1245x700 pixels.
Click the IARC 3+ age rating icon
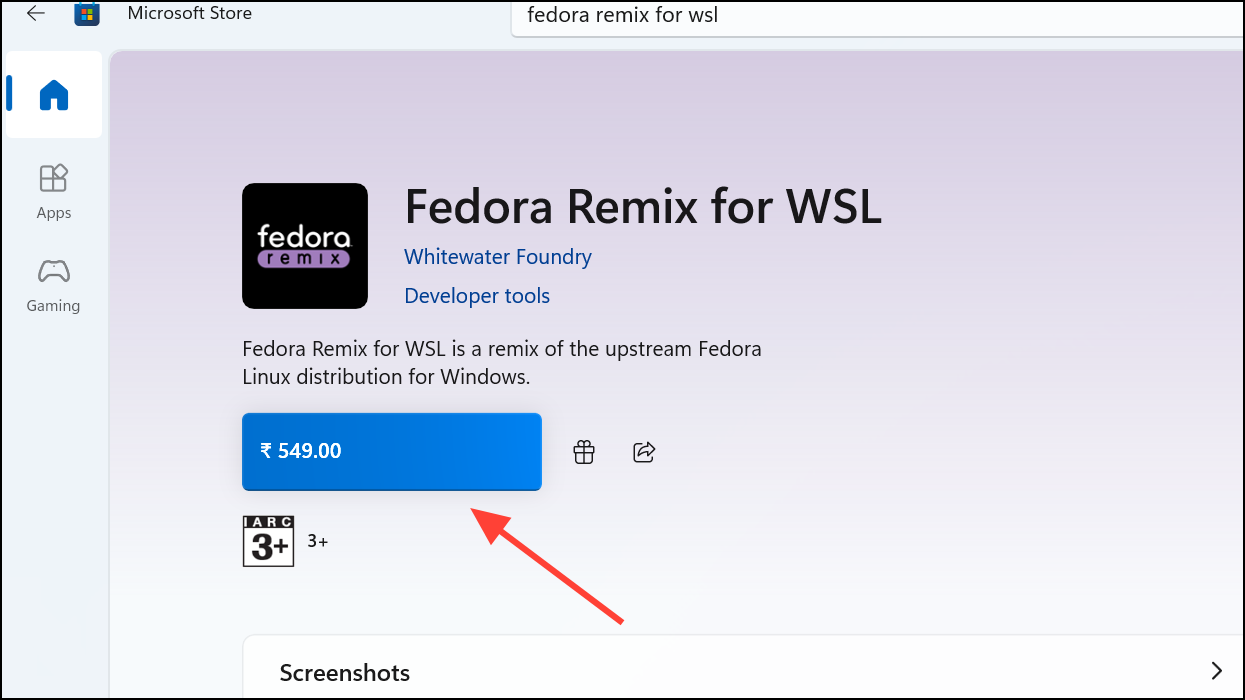click(x=268, y=541)
